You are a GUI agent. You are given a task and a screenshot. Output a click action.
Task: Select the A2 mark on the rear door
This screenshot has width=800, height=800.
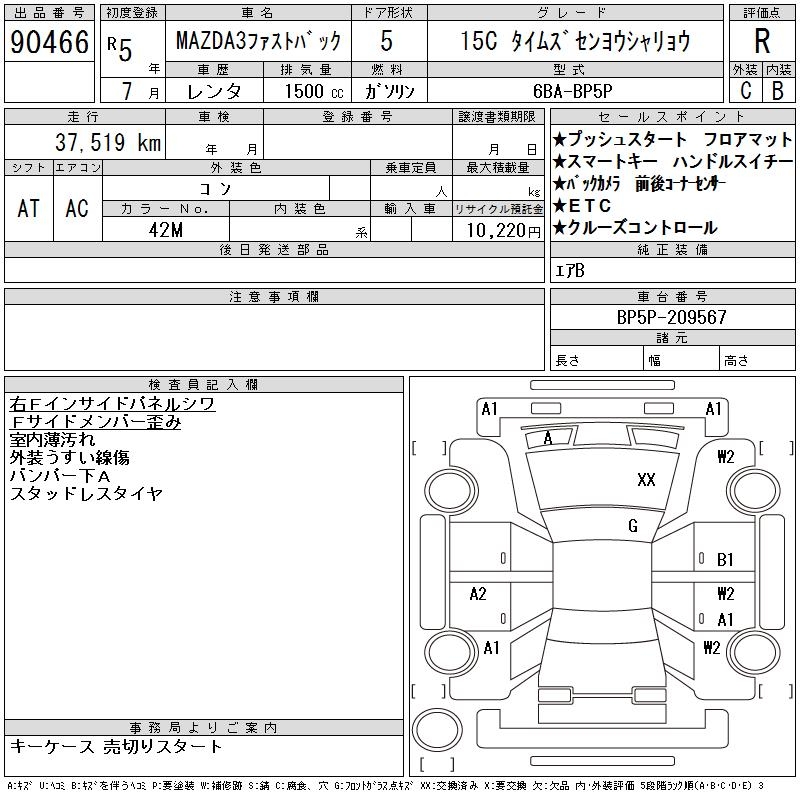pos(478,594)
